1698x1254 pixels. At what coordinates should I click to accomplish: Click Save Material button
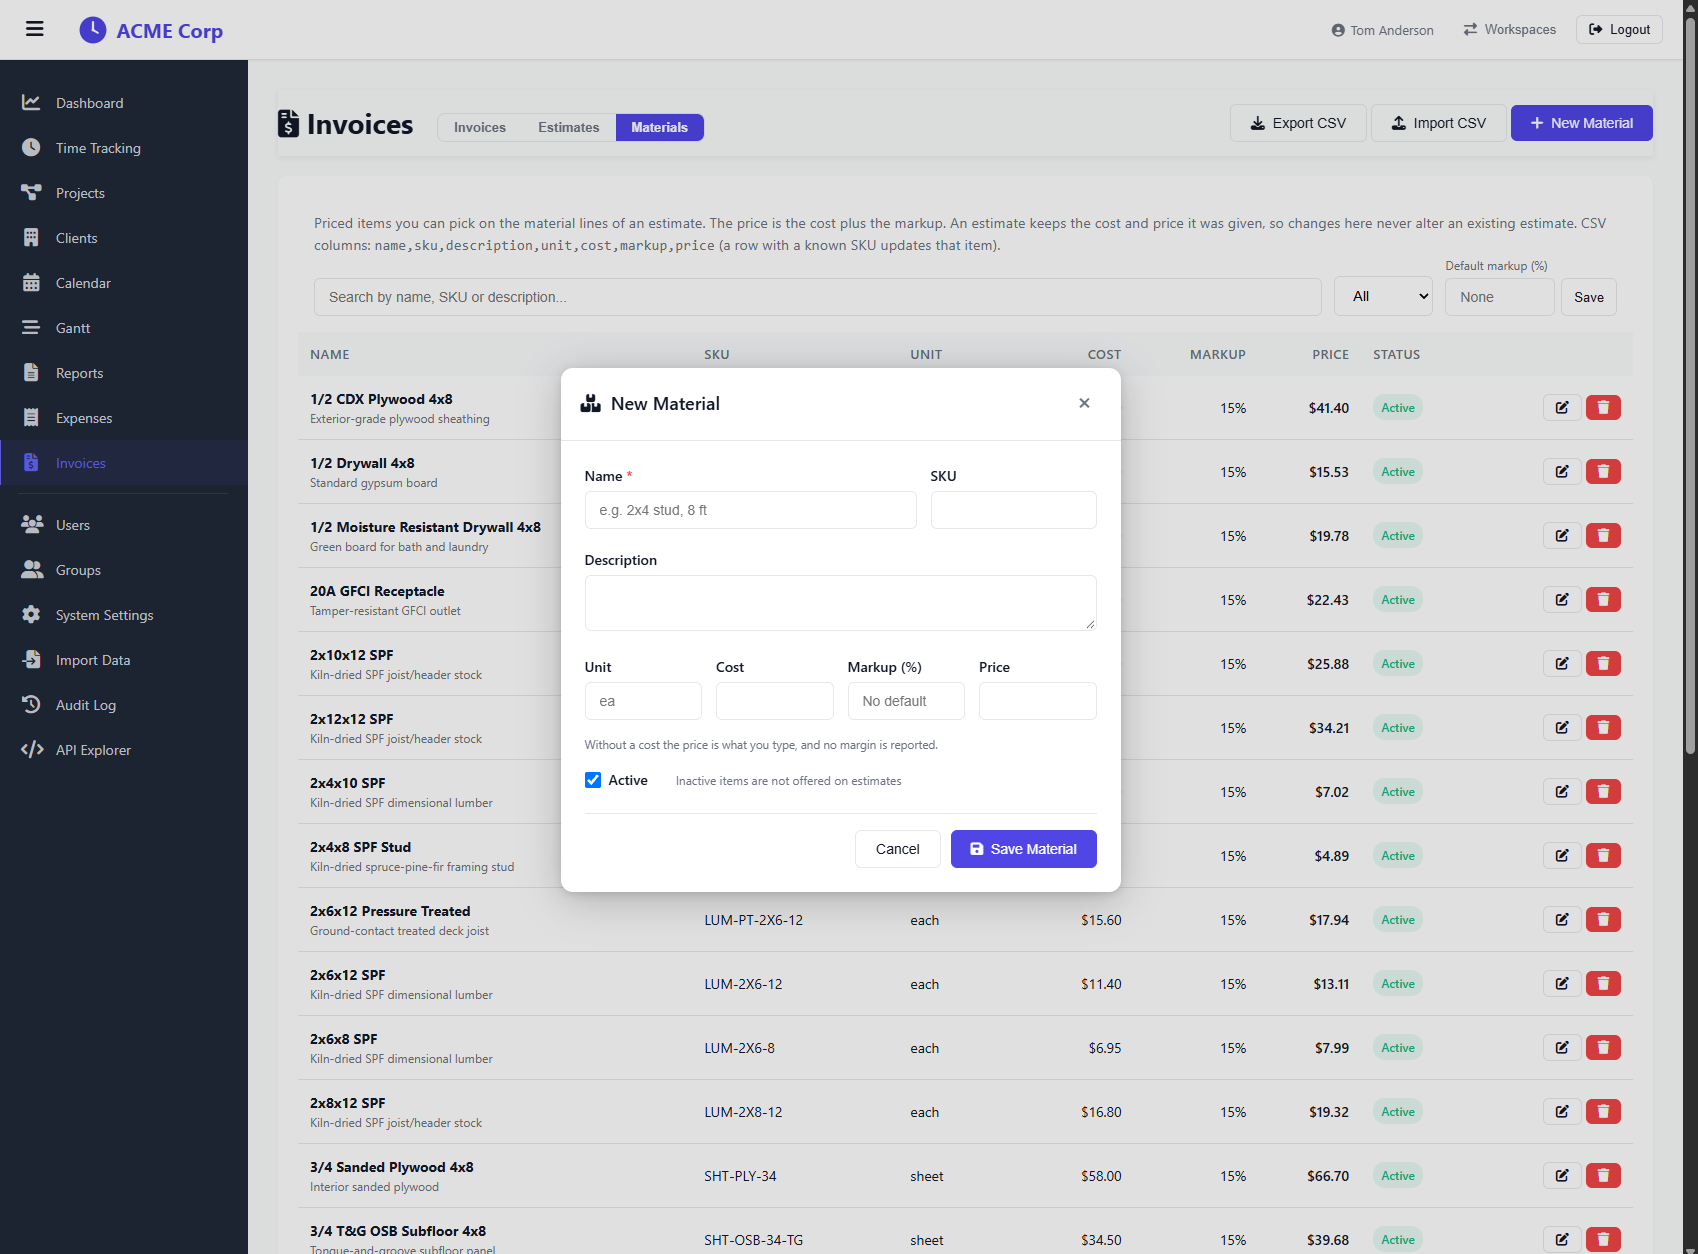pos(1023,849)
